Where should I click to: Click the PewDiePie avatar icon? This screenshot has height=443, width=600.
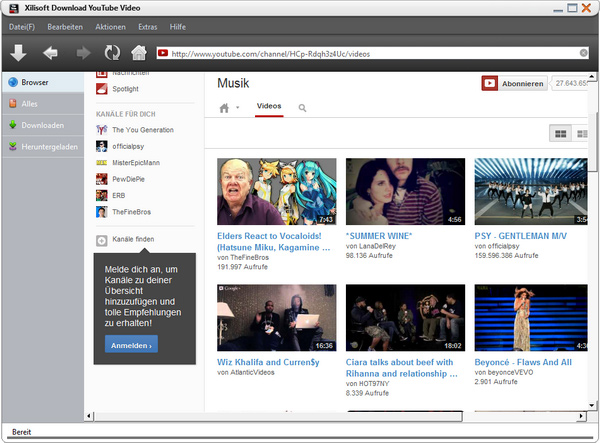click(101, 179)
